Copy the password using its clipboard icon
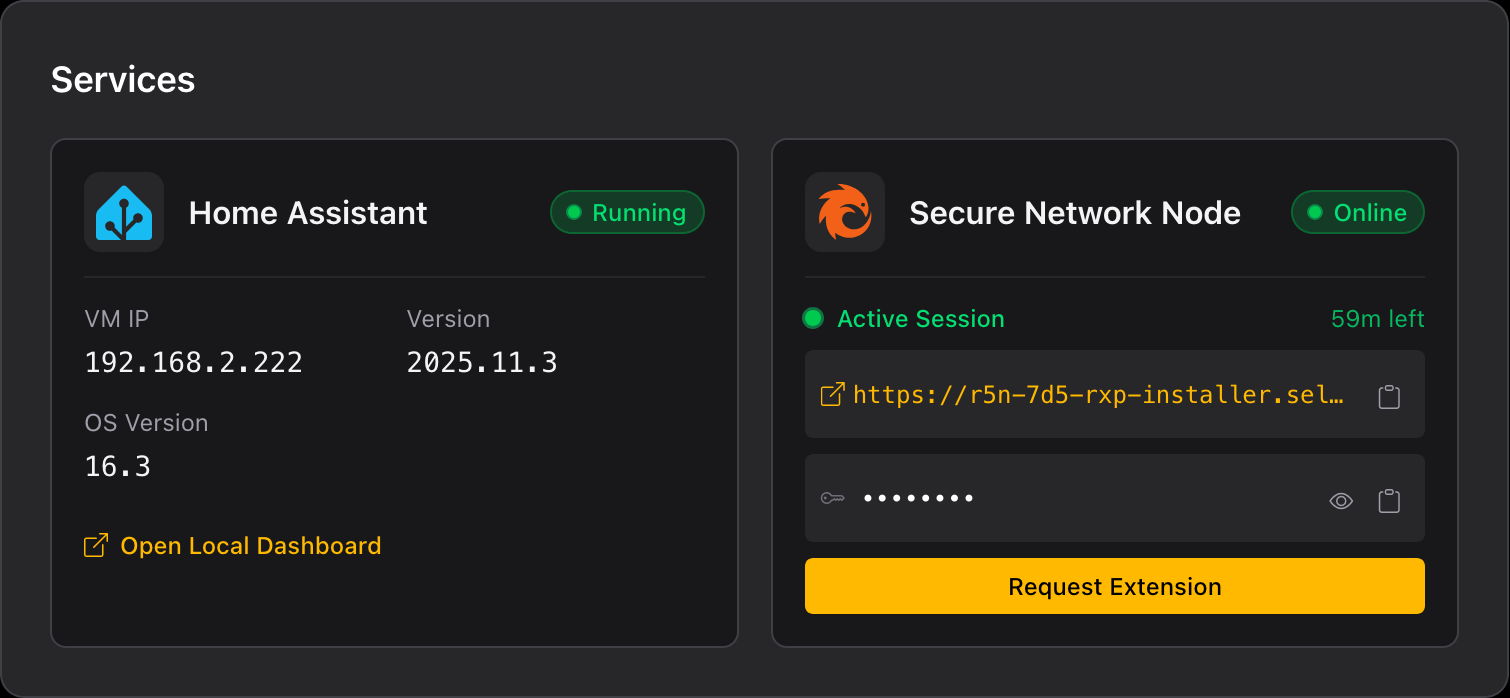Image resolution: width=1510 pixels, height=698 pixels. click(x=1388, y=500)
